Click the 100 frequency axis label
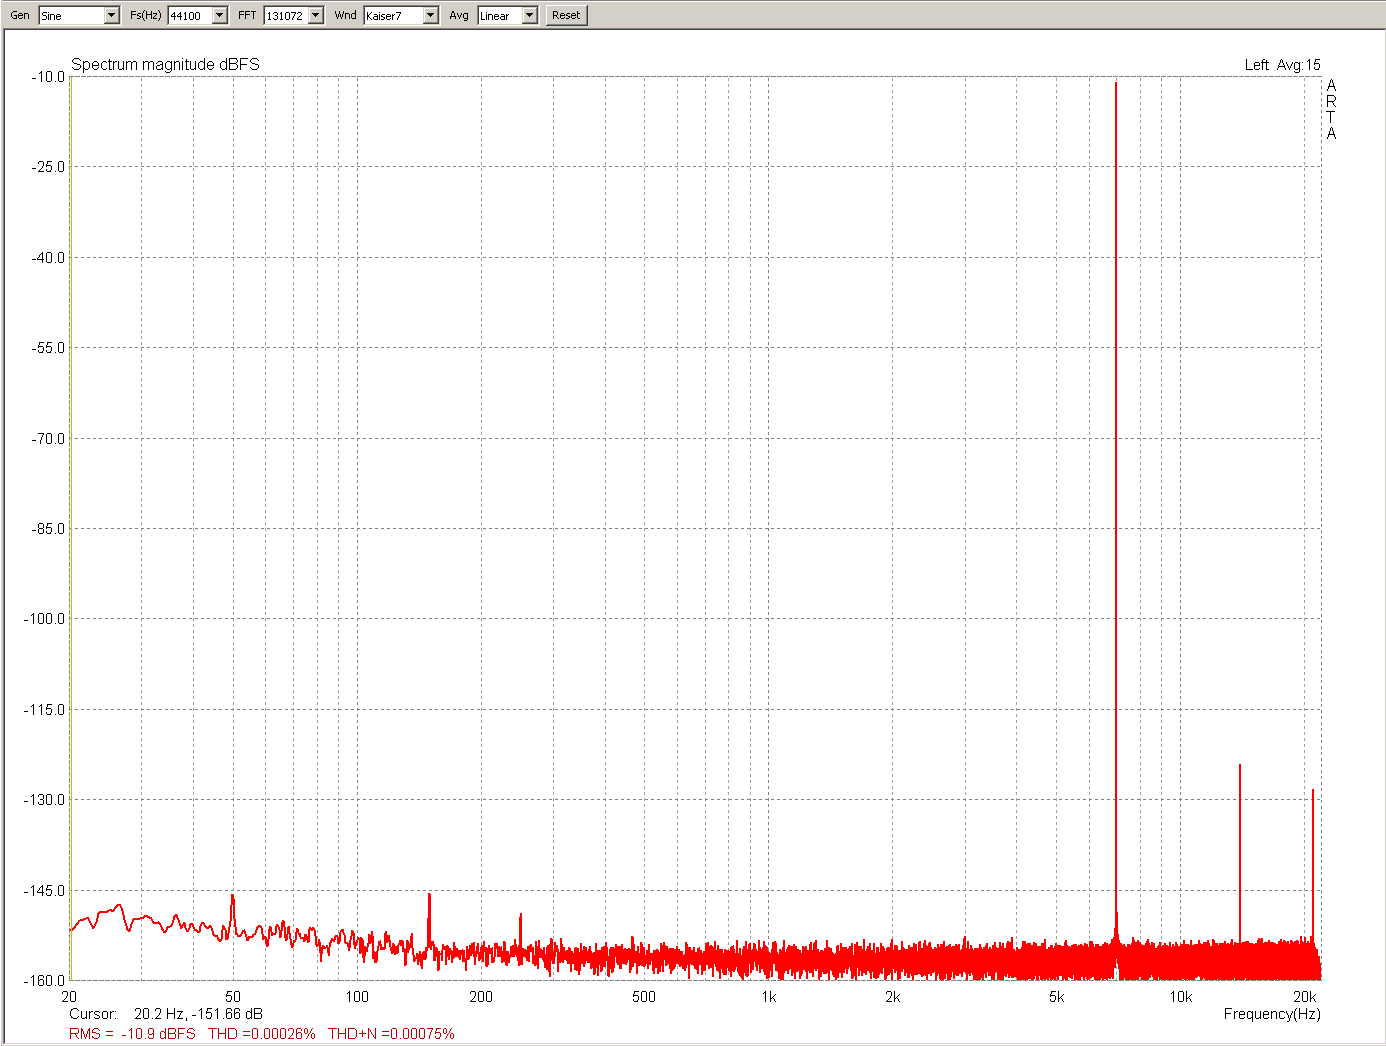 click(357, 997)
